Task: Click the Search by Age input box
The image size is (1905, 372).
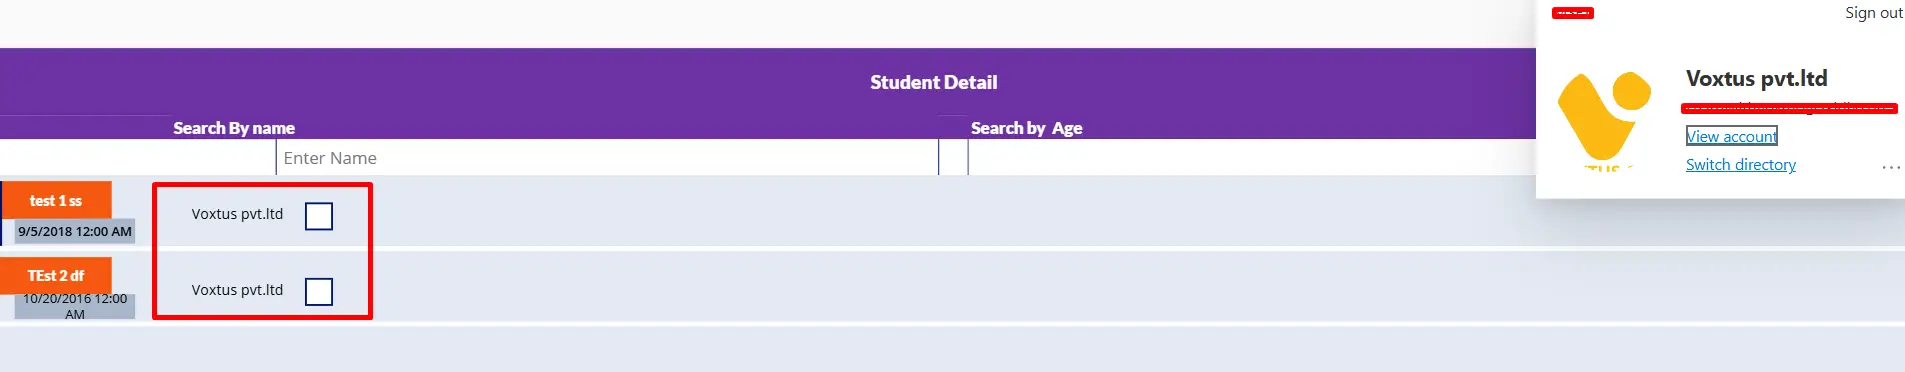Action: click(x=1251, y=158)
